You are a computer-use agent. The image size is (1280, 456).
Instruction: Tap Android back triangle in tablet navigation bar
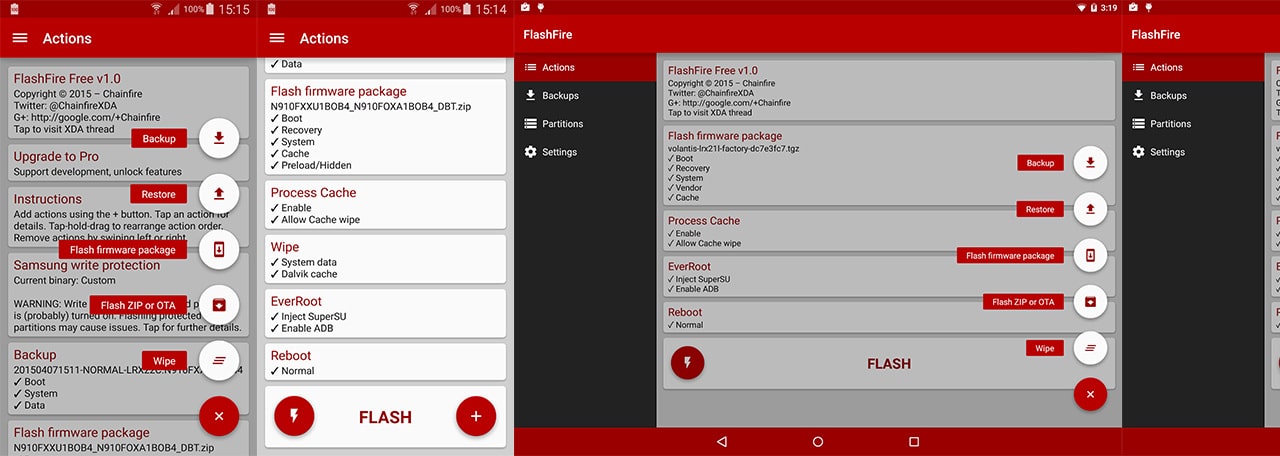tap(722, 441)
